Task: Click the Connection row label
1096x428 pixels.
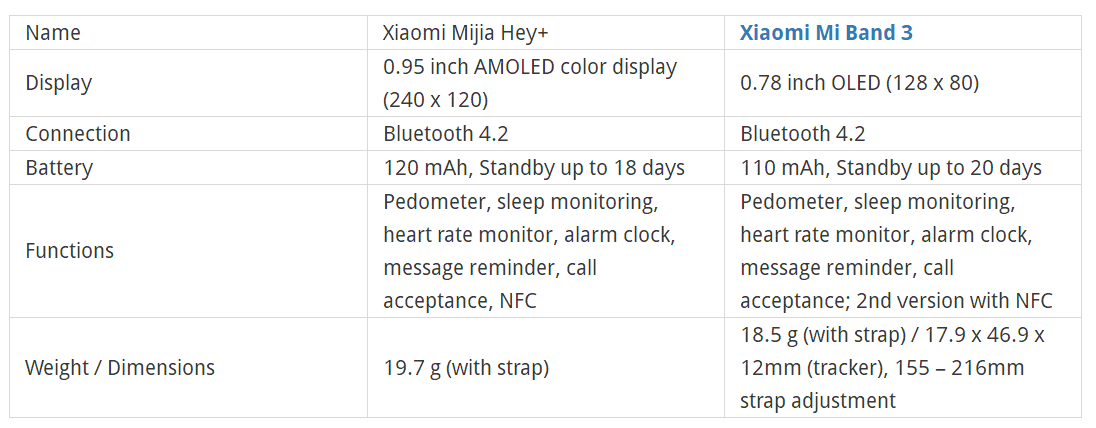Action: pos(78,134)
